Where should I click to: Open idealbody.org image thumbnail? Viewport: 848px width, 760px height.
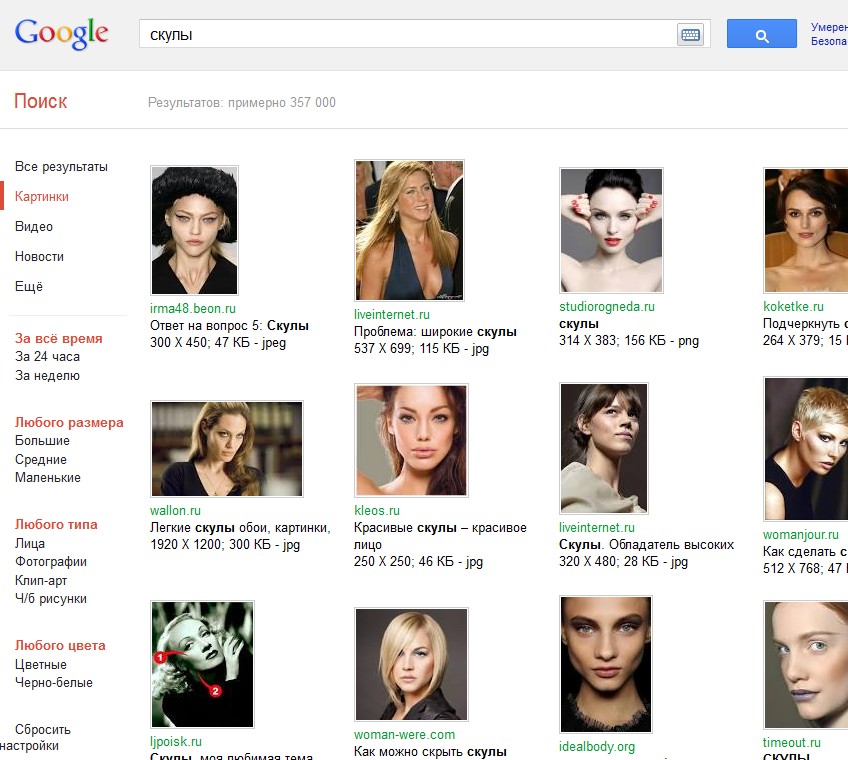point(606,664)
